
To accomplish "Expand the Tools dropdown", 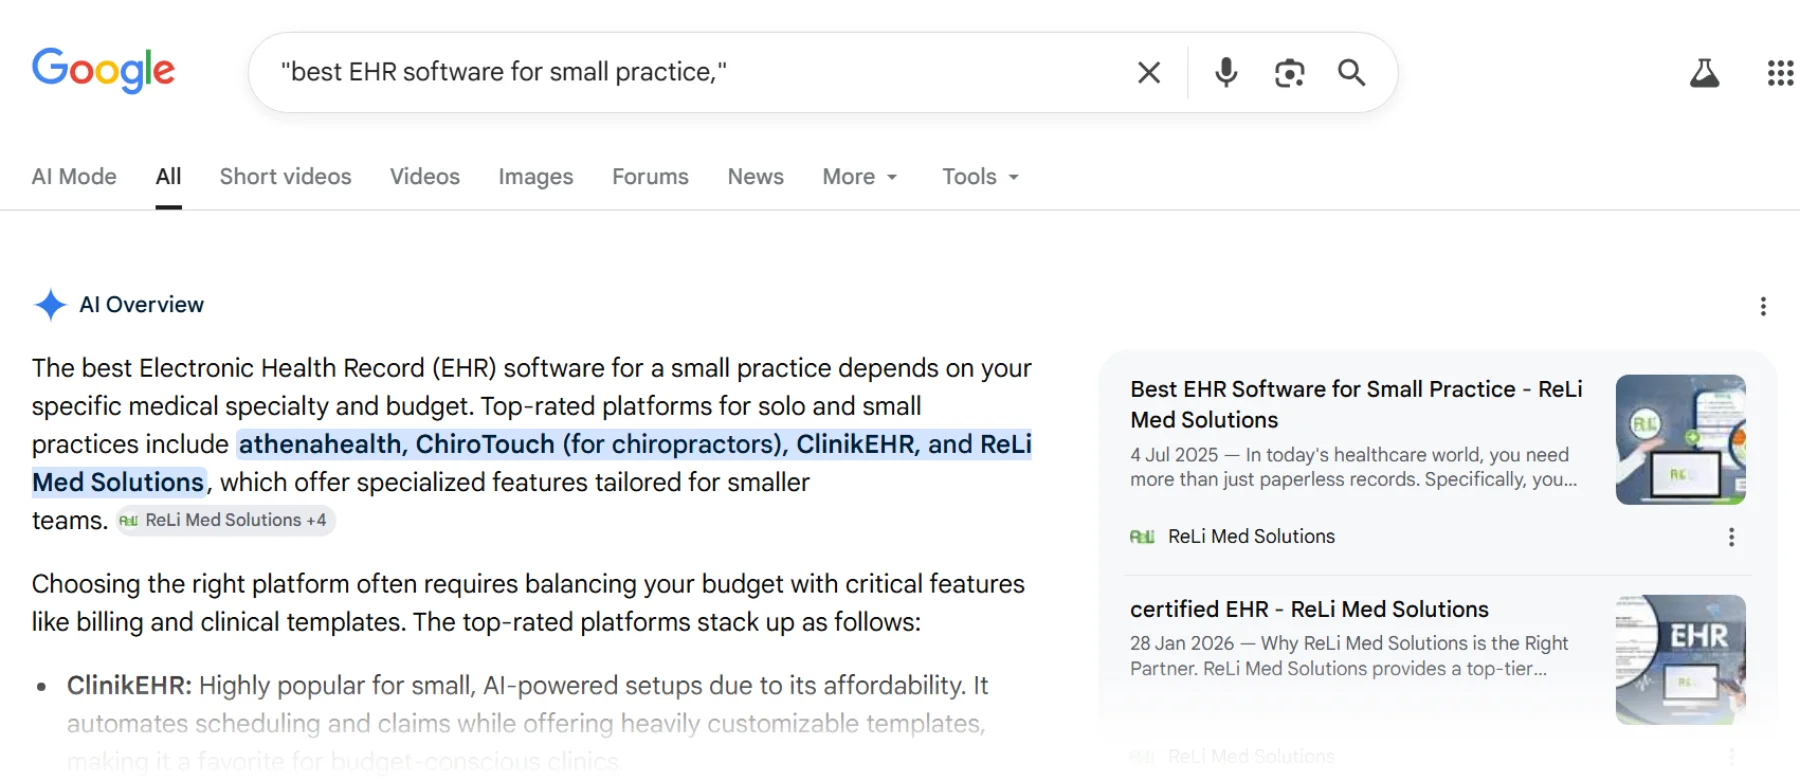I will point(980,176).
